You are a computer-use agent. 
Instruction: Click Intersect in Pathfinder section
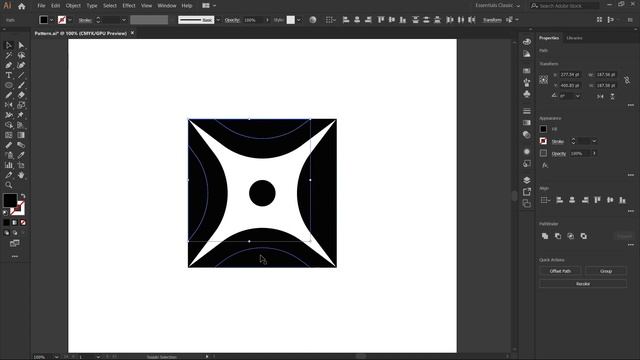[x=571, y=236]
